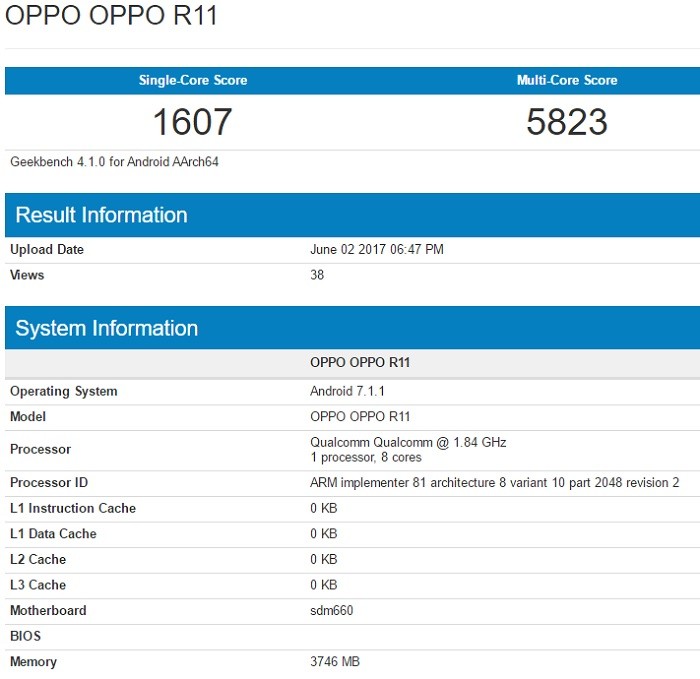Click the OPPO OPPO R11 page title
This screenshot has width=700, height=679.
point(111,15)
